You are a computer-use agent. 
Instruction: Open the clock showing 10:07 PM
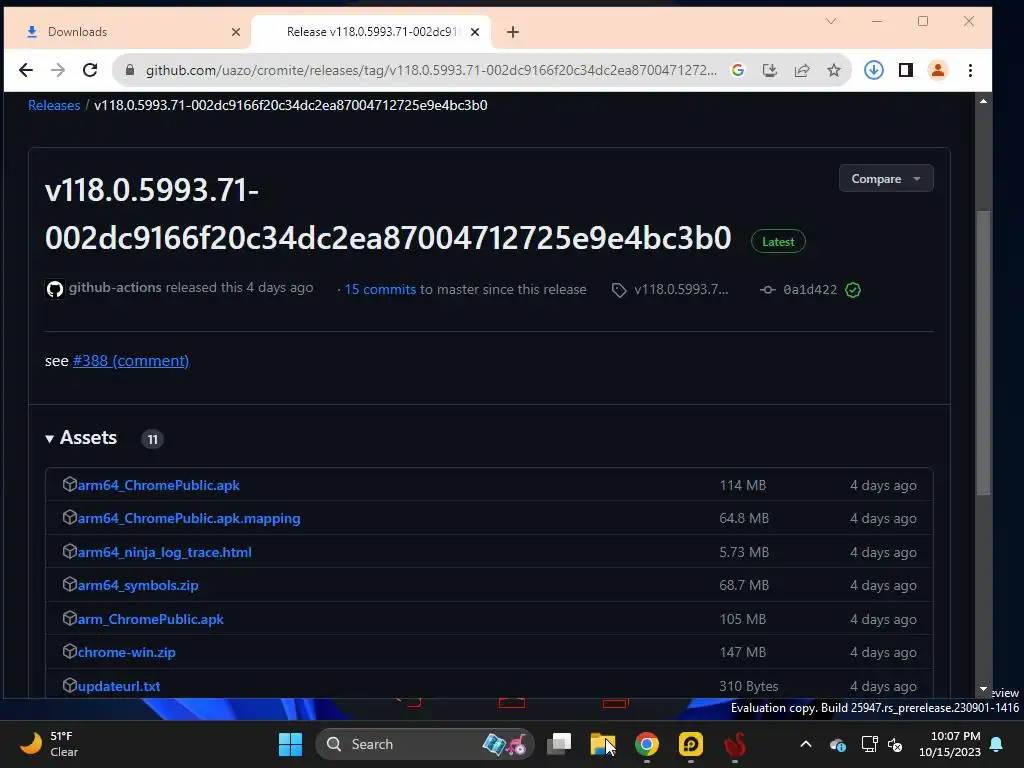coord(950,744)
